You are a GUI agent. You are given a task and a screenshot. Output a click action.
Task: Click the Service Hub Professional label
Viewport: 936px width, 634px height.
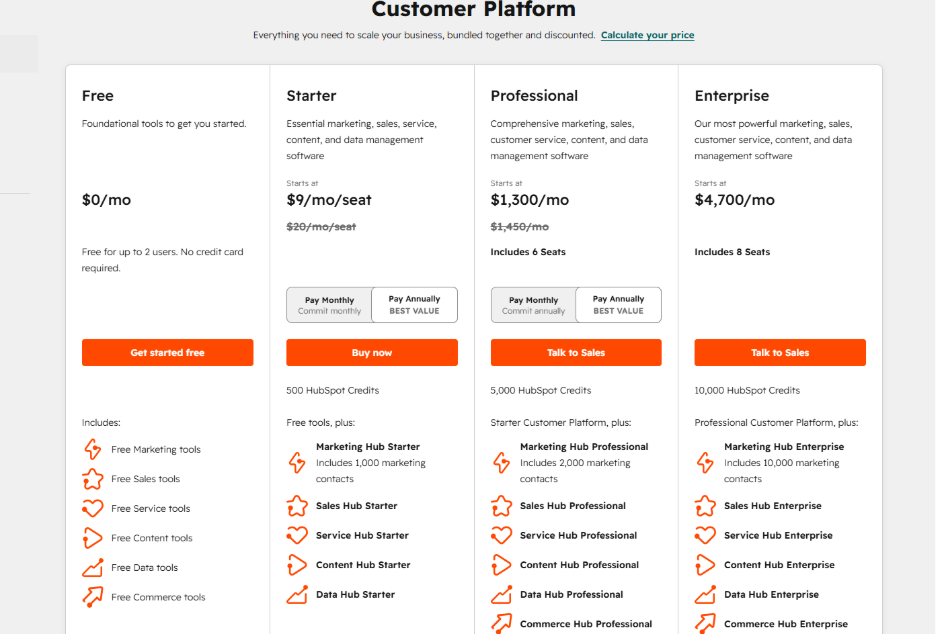tap(578, 535)
